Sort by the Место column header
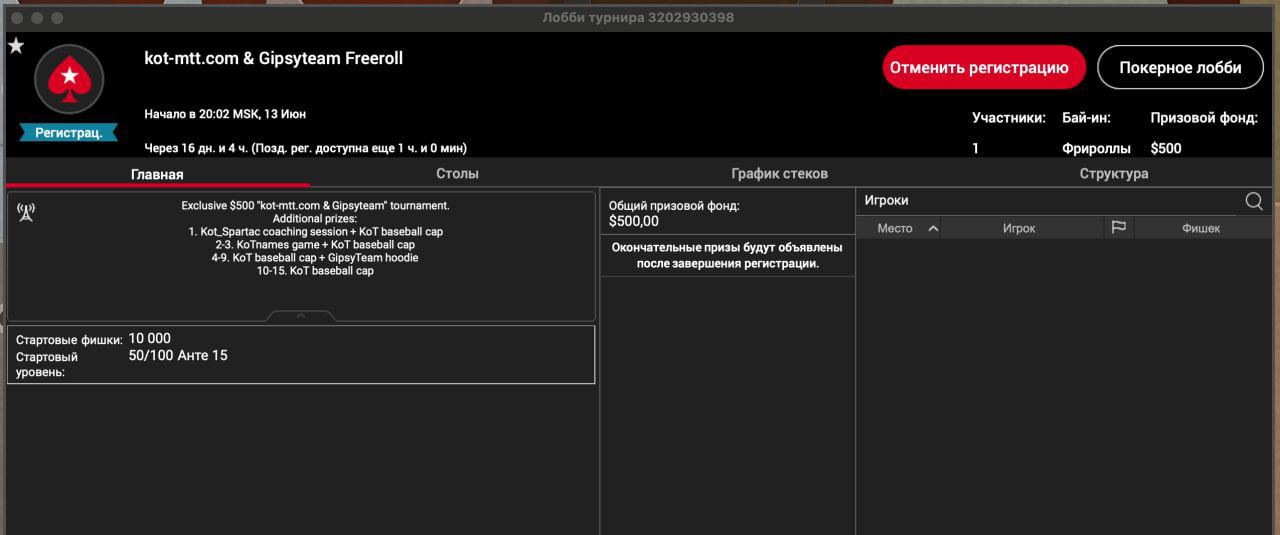 coord(895,229)
